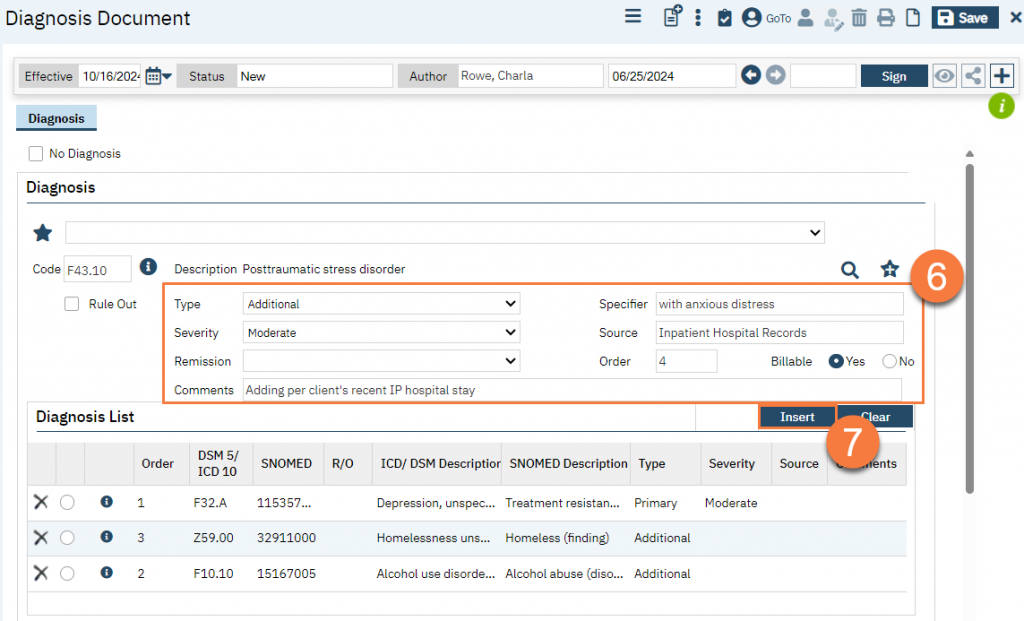Image resolution: width=1024 pixels, height=621 pixels.
Task: Click into the Comments text field
Action: click(571, 390)
